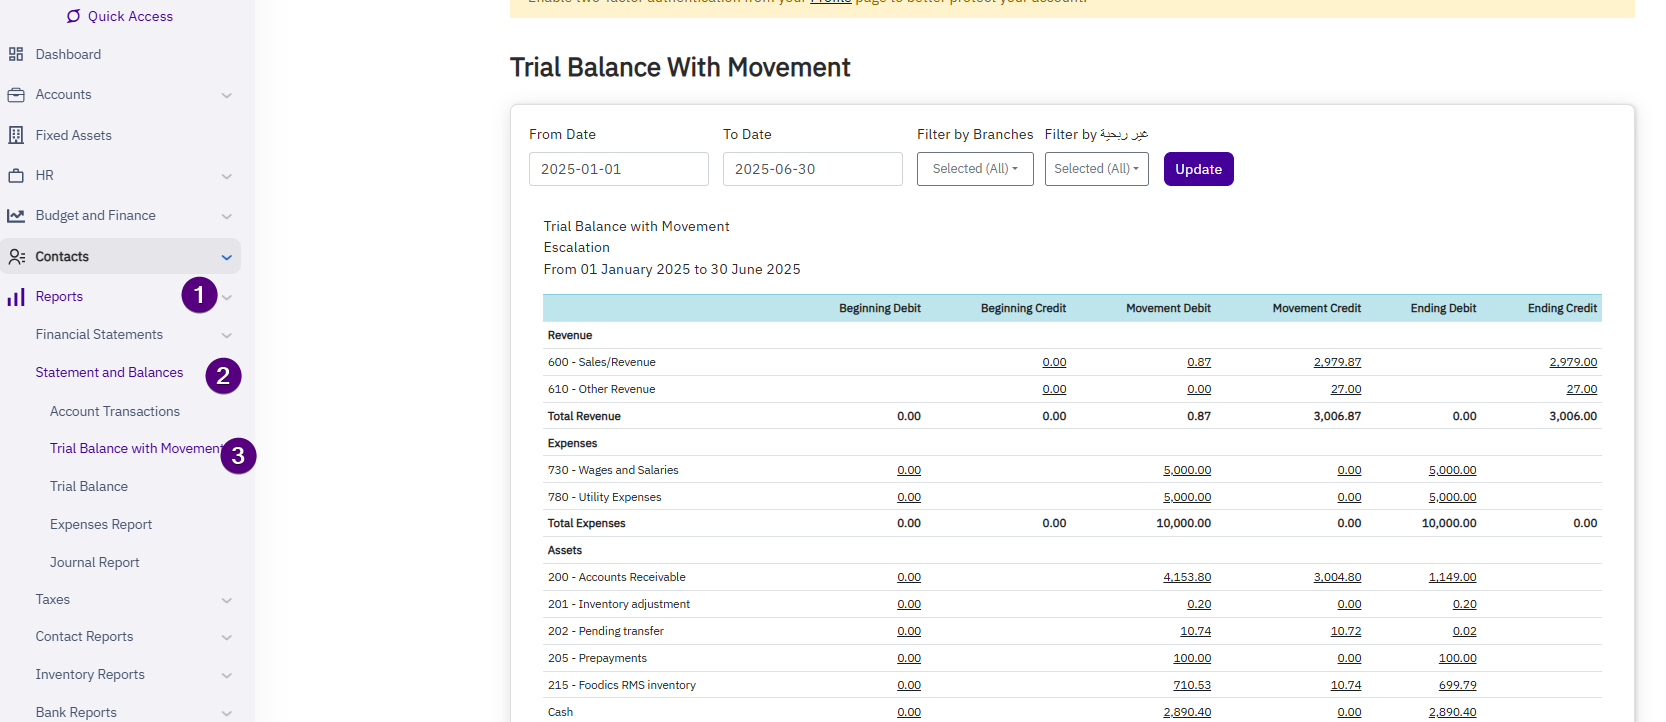Click the Fixed Assets building icon
The width and height of the screenshot is (1666, 722).
click(16, 135)
